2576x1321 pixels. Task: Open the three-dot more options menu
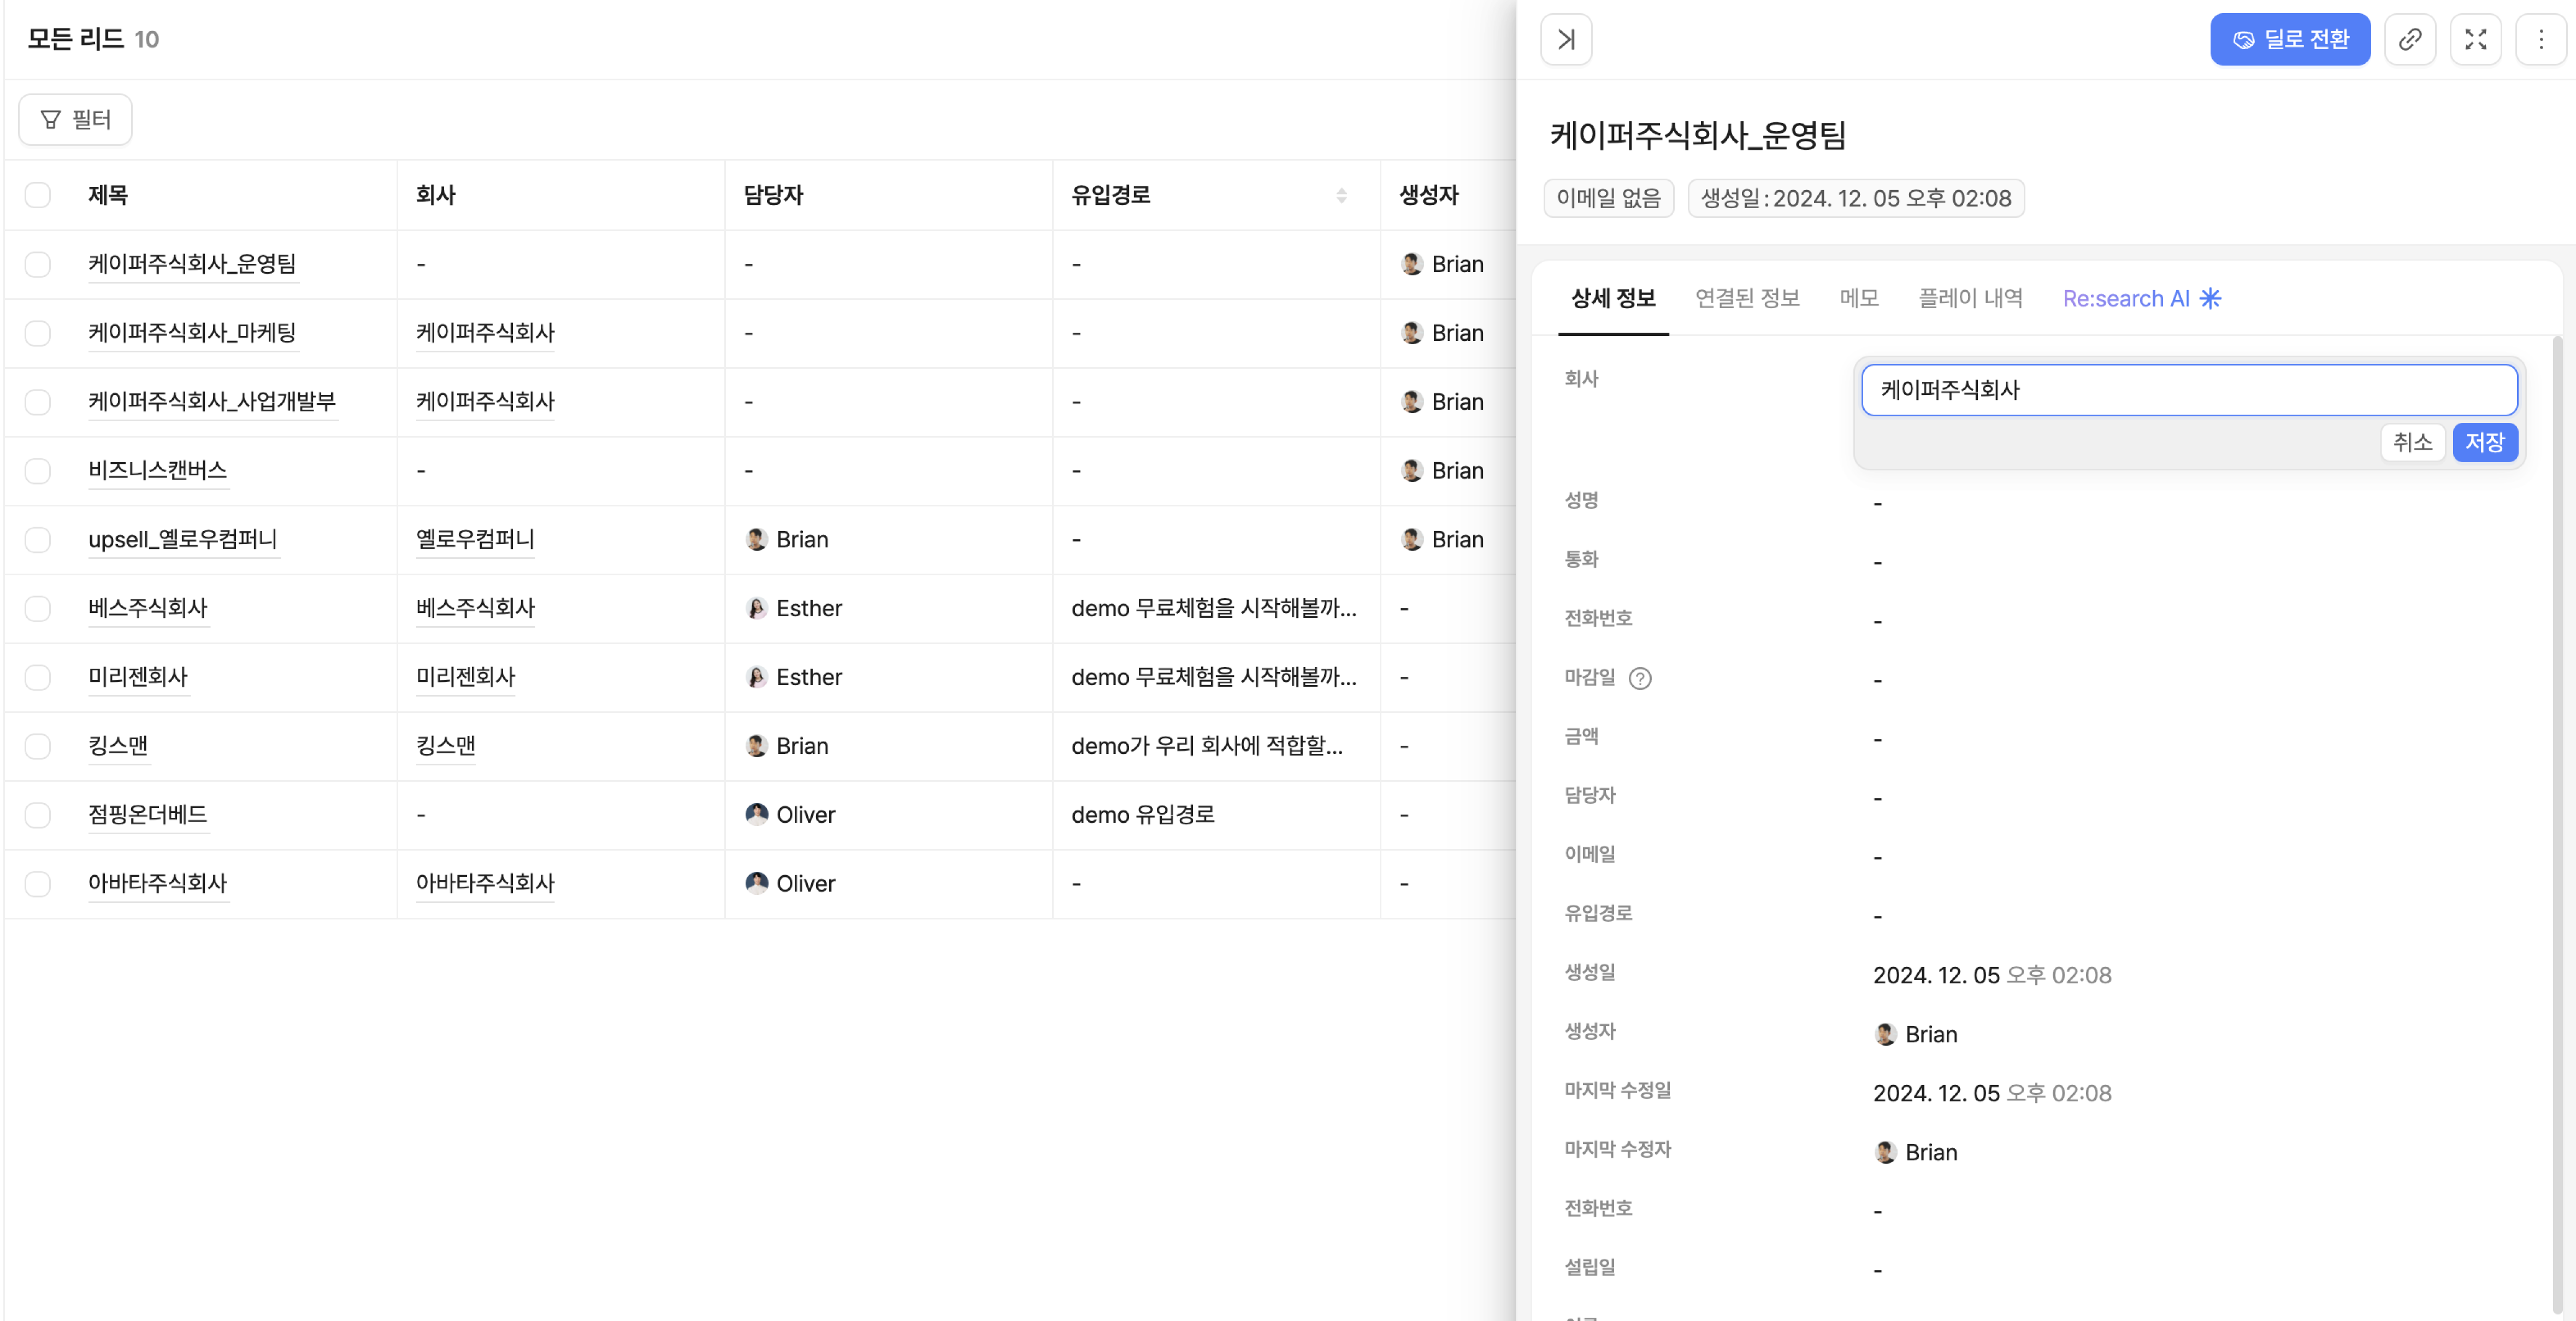(x=2541, y=40)
